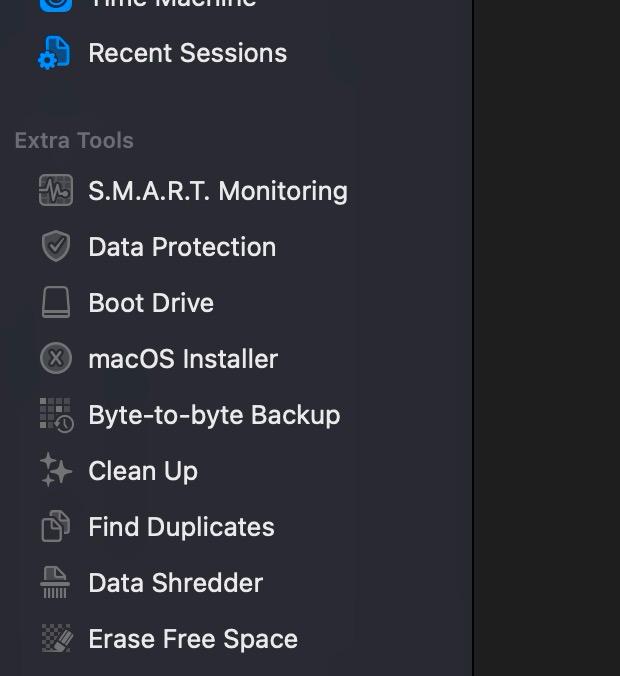Viewport: 620px width, 676px height.
Task: Click the Byte-to-byte Backup grid icon
Action: coord(56,415)
